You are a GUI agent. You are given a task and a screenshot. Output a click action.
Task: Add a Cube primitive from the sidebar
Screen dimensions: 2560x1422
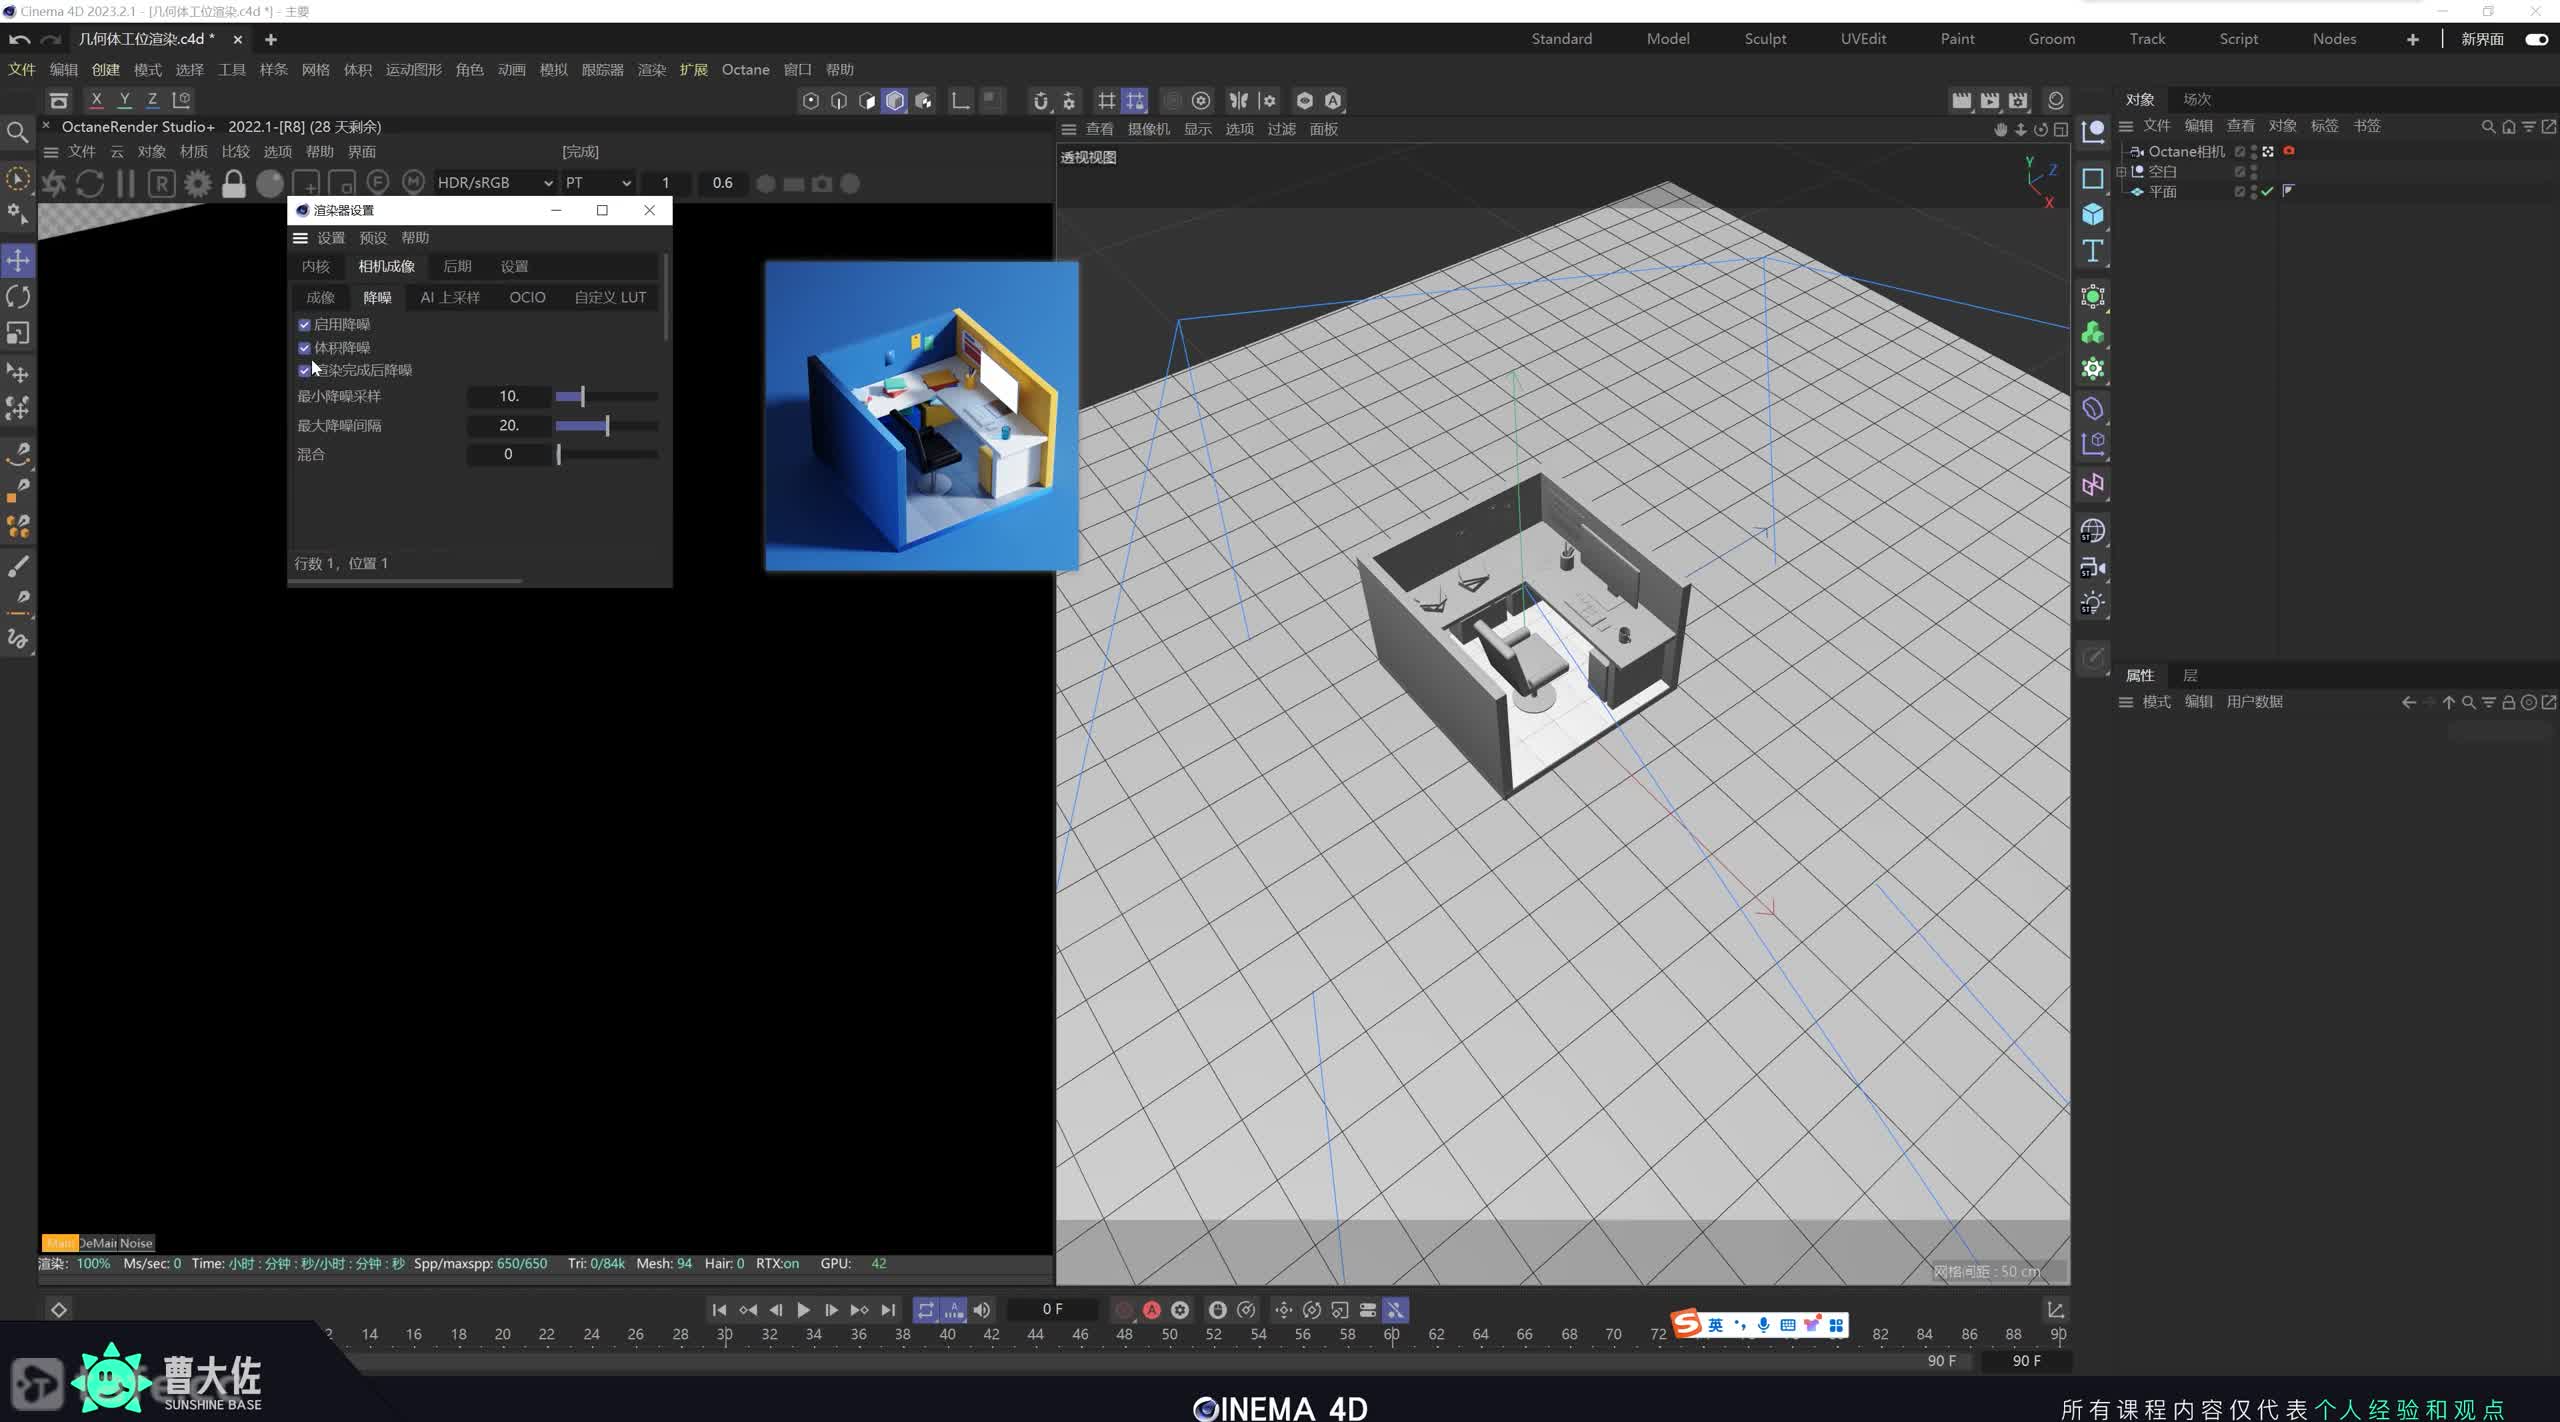[2093, 214]
